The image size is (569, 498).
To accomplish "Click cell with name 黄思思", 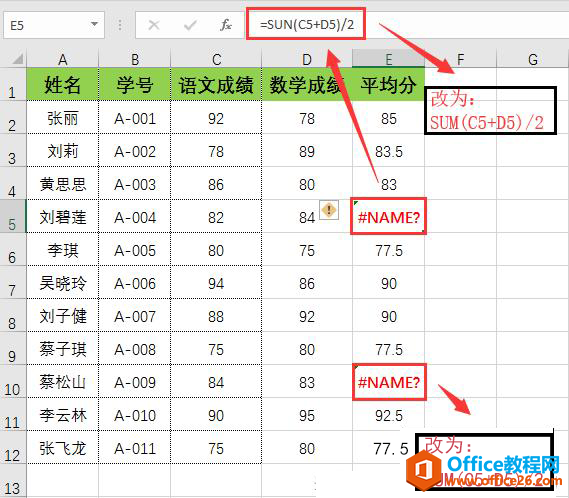I will click(x=62, y=184).
